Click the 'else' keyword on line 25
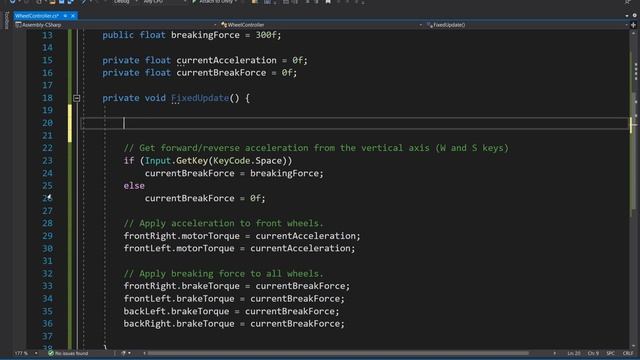The image size is (640, 360). coord(134,186)
